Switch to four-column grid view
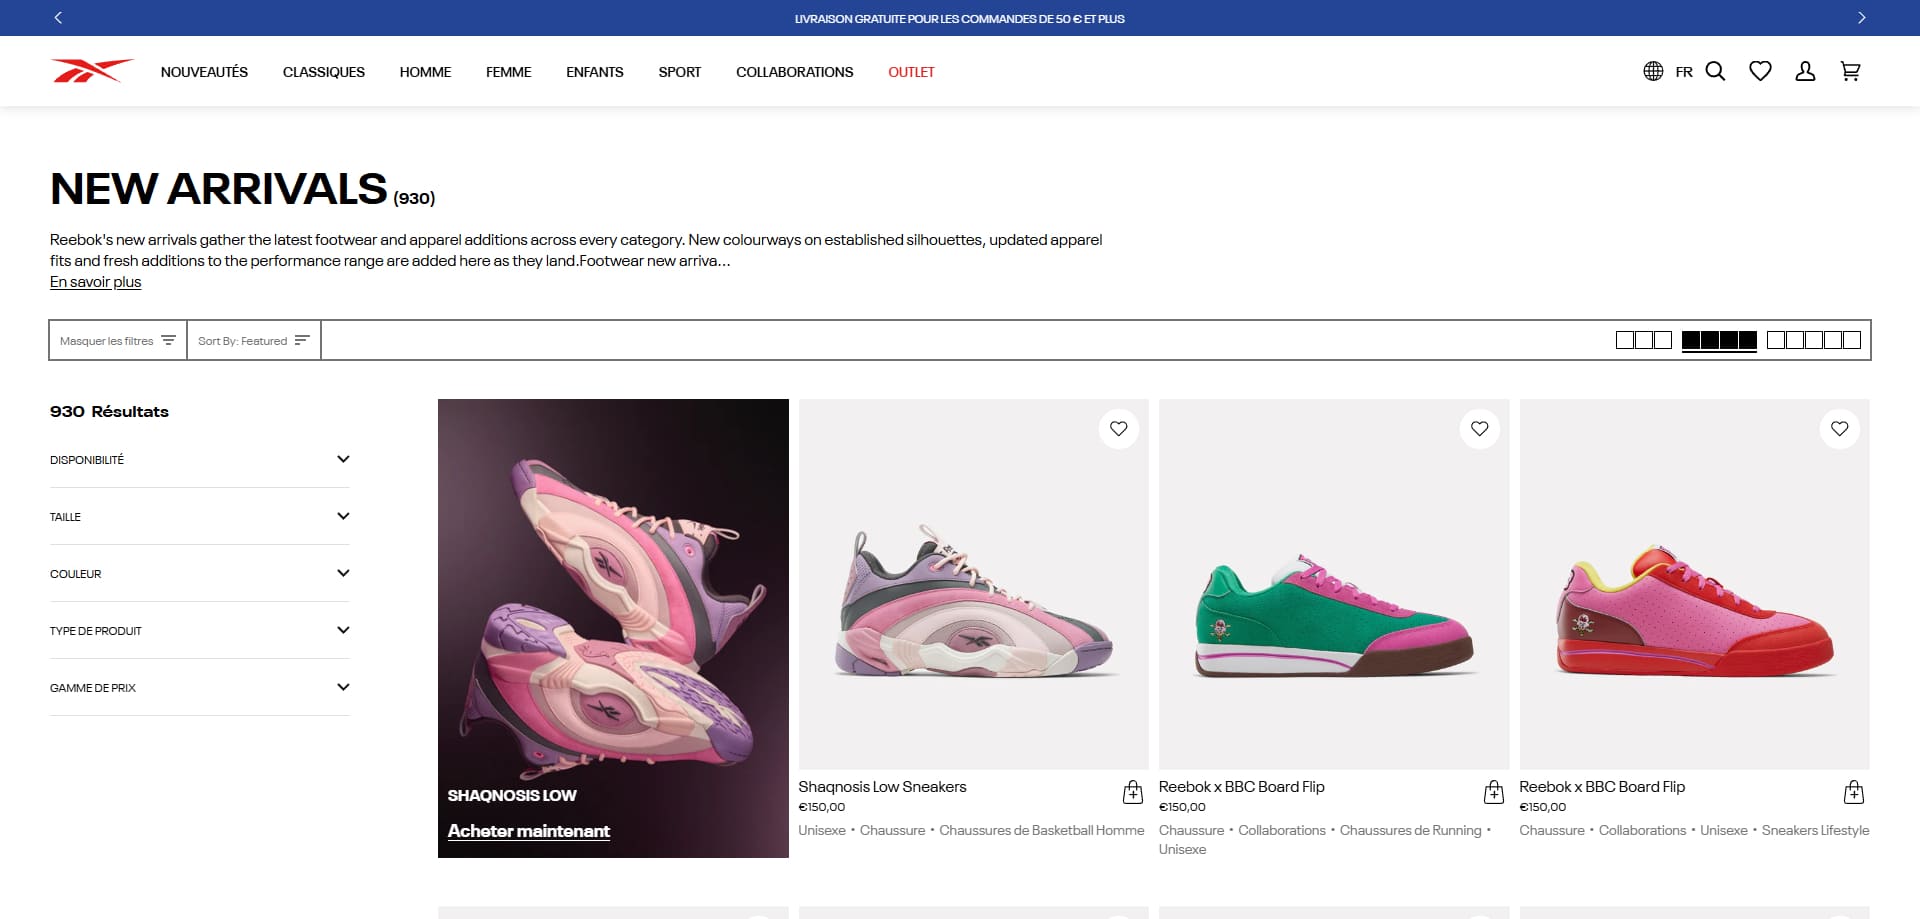 tap(1719, 340)
